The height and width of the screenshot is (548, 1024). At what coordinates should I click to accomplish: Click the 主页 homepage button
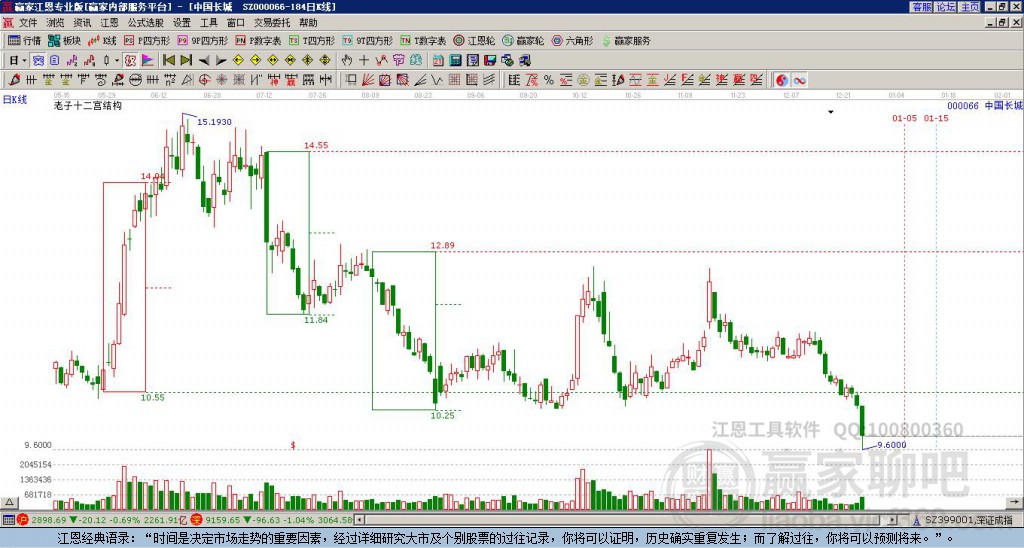coord(970,7)
